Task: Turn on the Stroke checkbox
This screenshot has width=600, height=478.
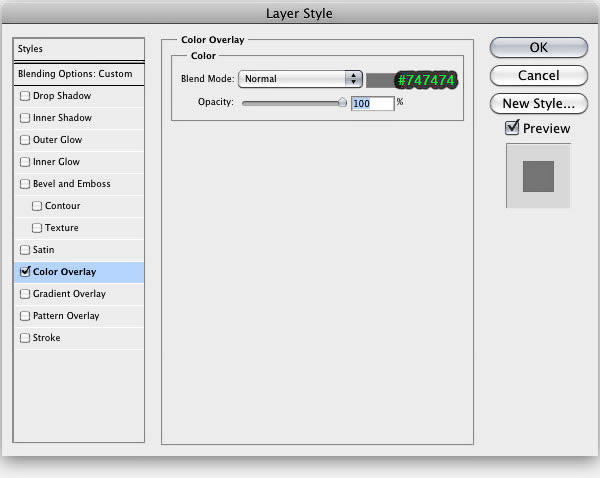Action: pyautogui.click(x=25, y=338)
